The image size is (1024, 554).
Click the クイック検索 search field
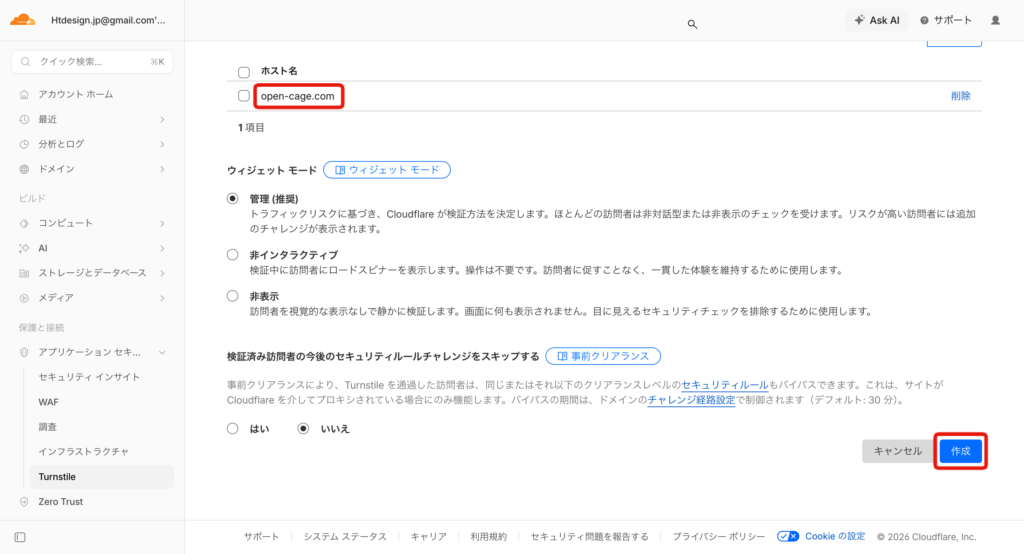[92, 62]
